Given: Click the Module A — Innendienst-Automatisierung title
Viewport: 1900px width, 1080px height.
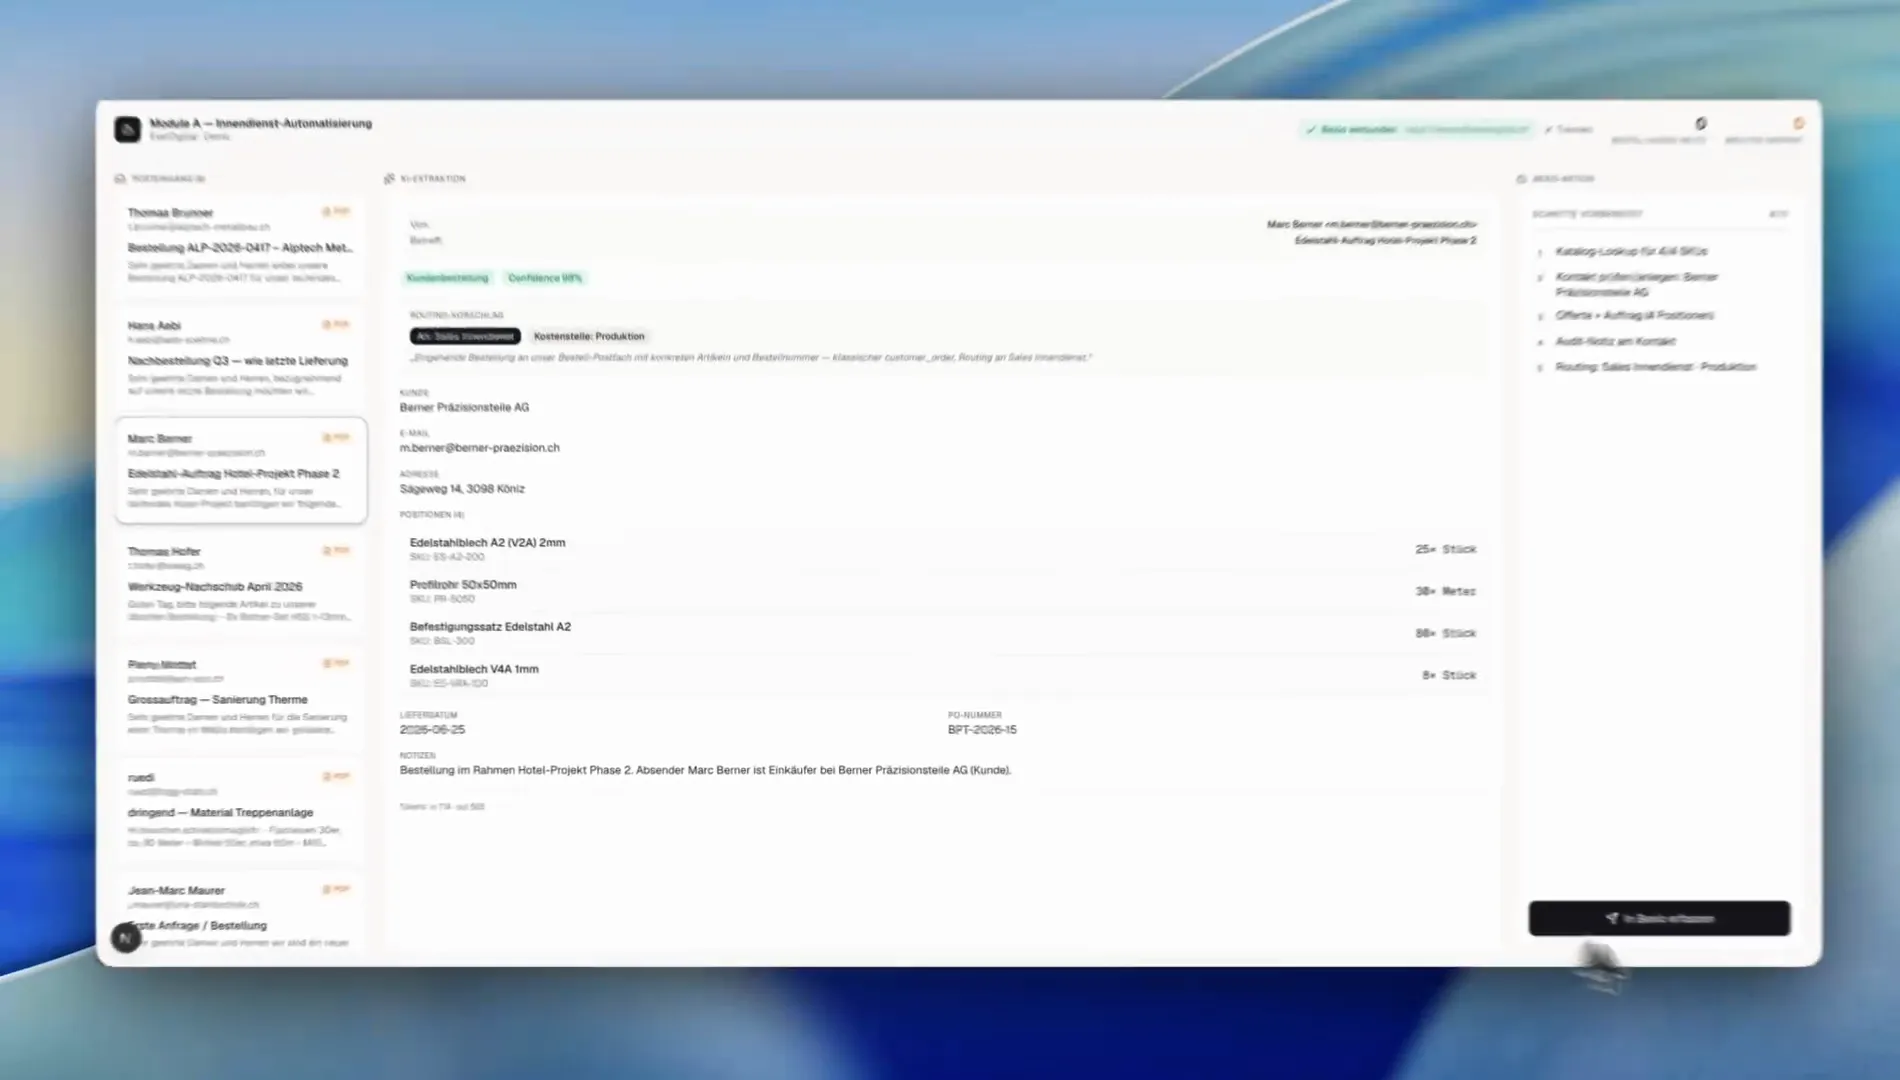Looking at the screenshot, I should tap(260, 123).
